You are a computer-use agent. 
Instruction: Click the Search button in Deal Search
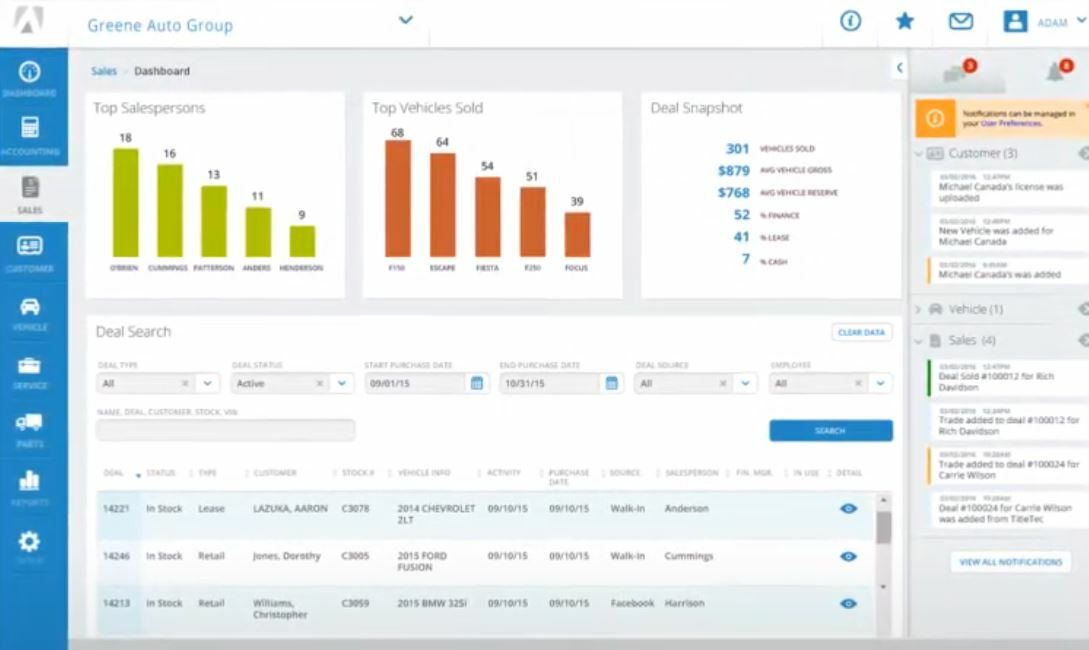tap(830, 429)
